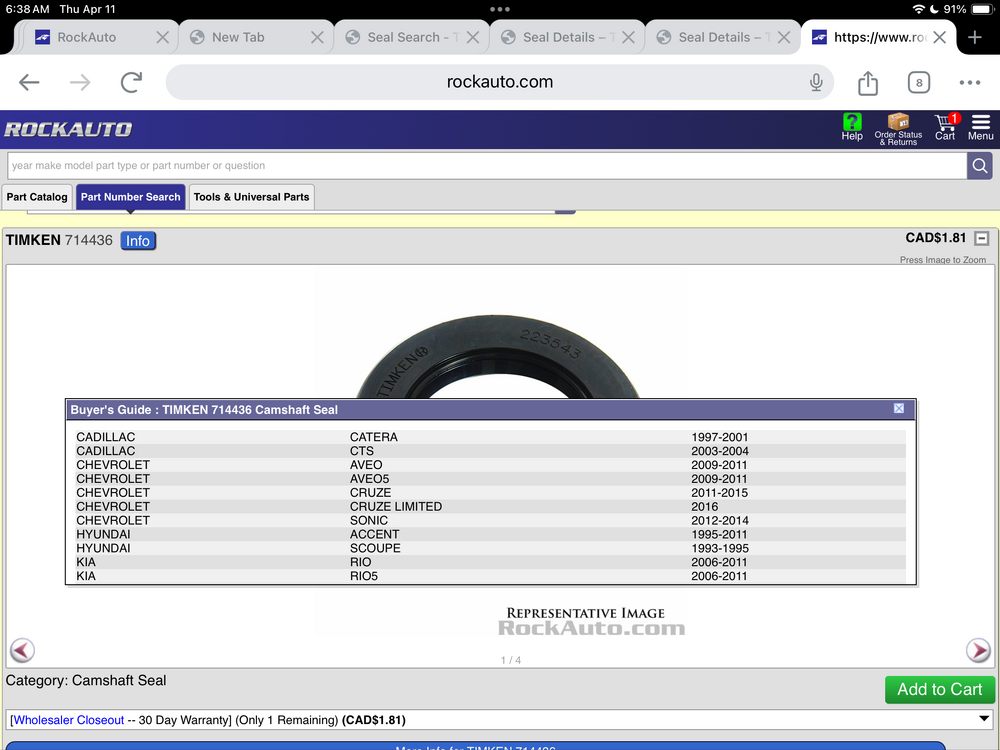Close the Seal Search tab

pos(473,37)
